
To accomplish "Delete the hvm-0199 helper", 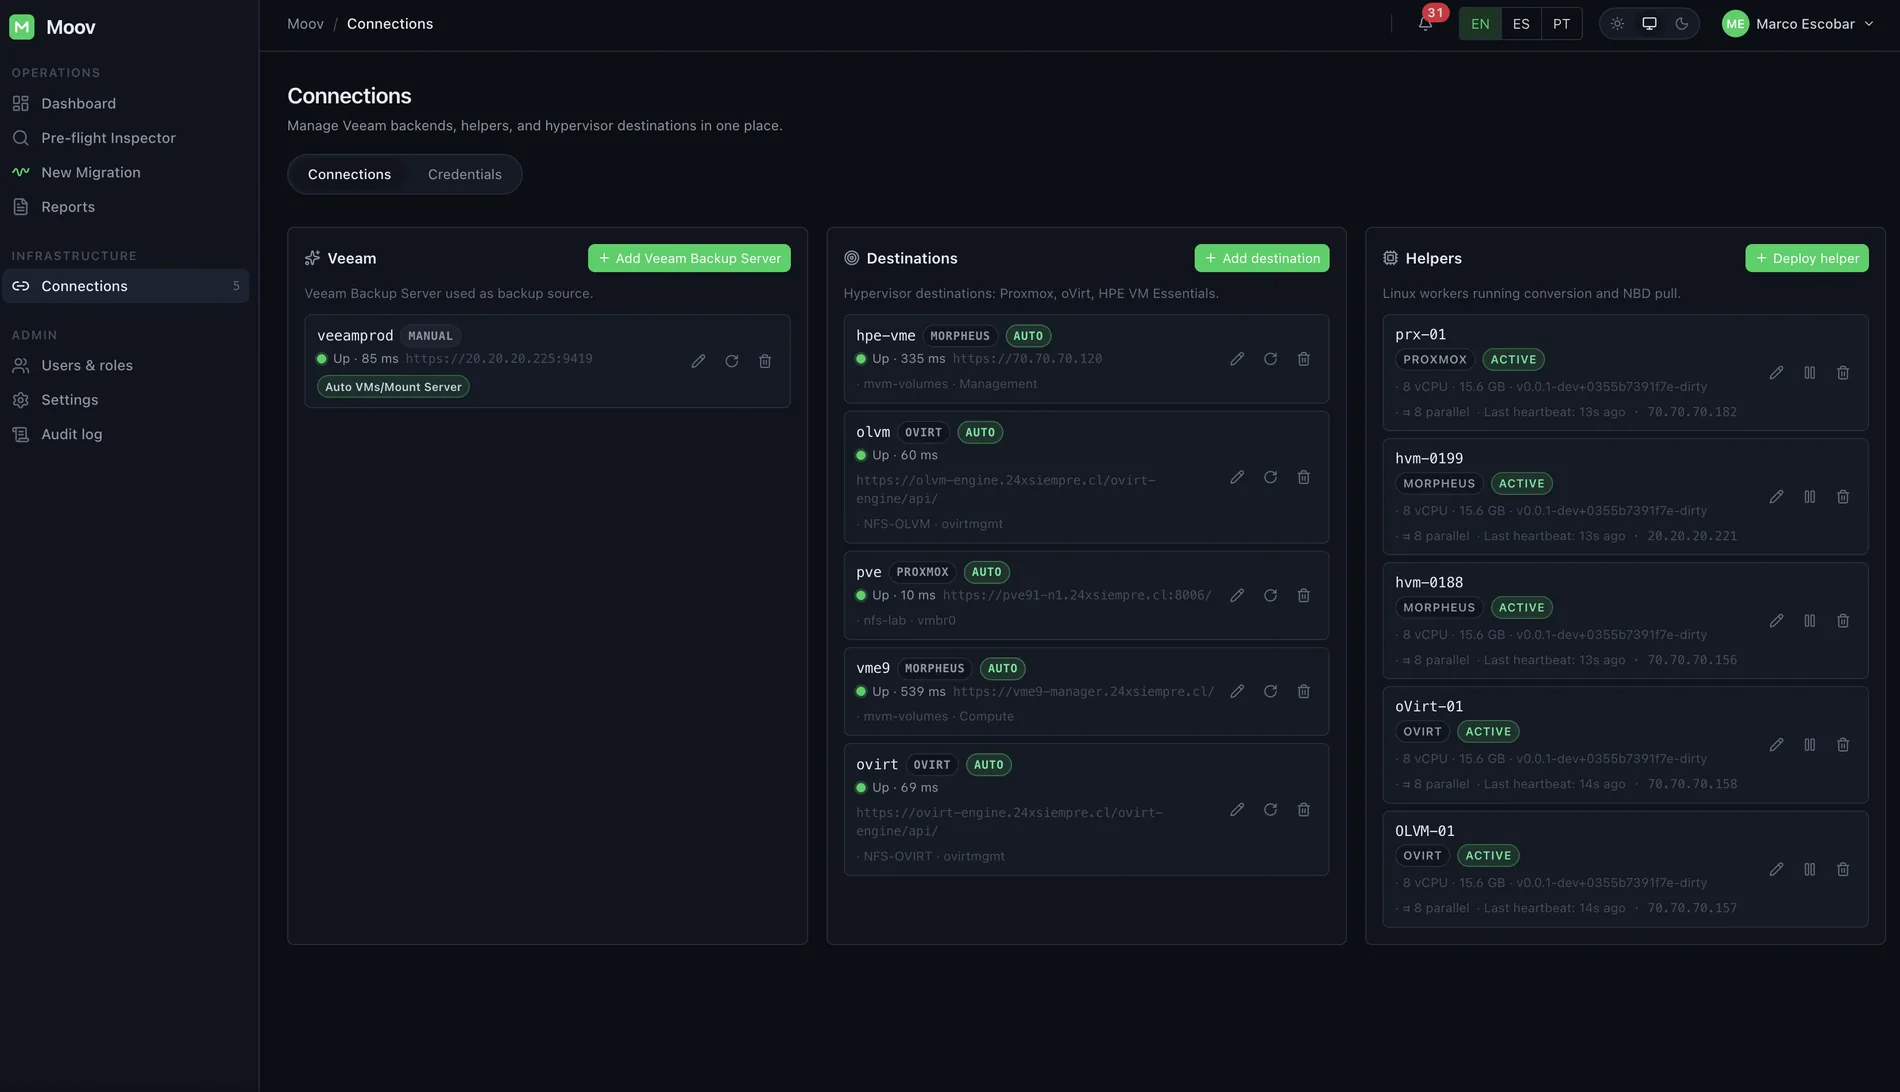I will pyautogui.click(x=1843, y=497).
